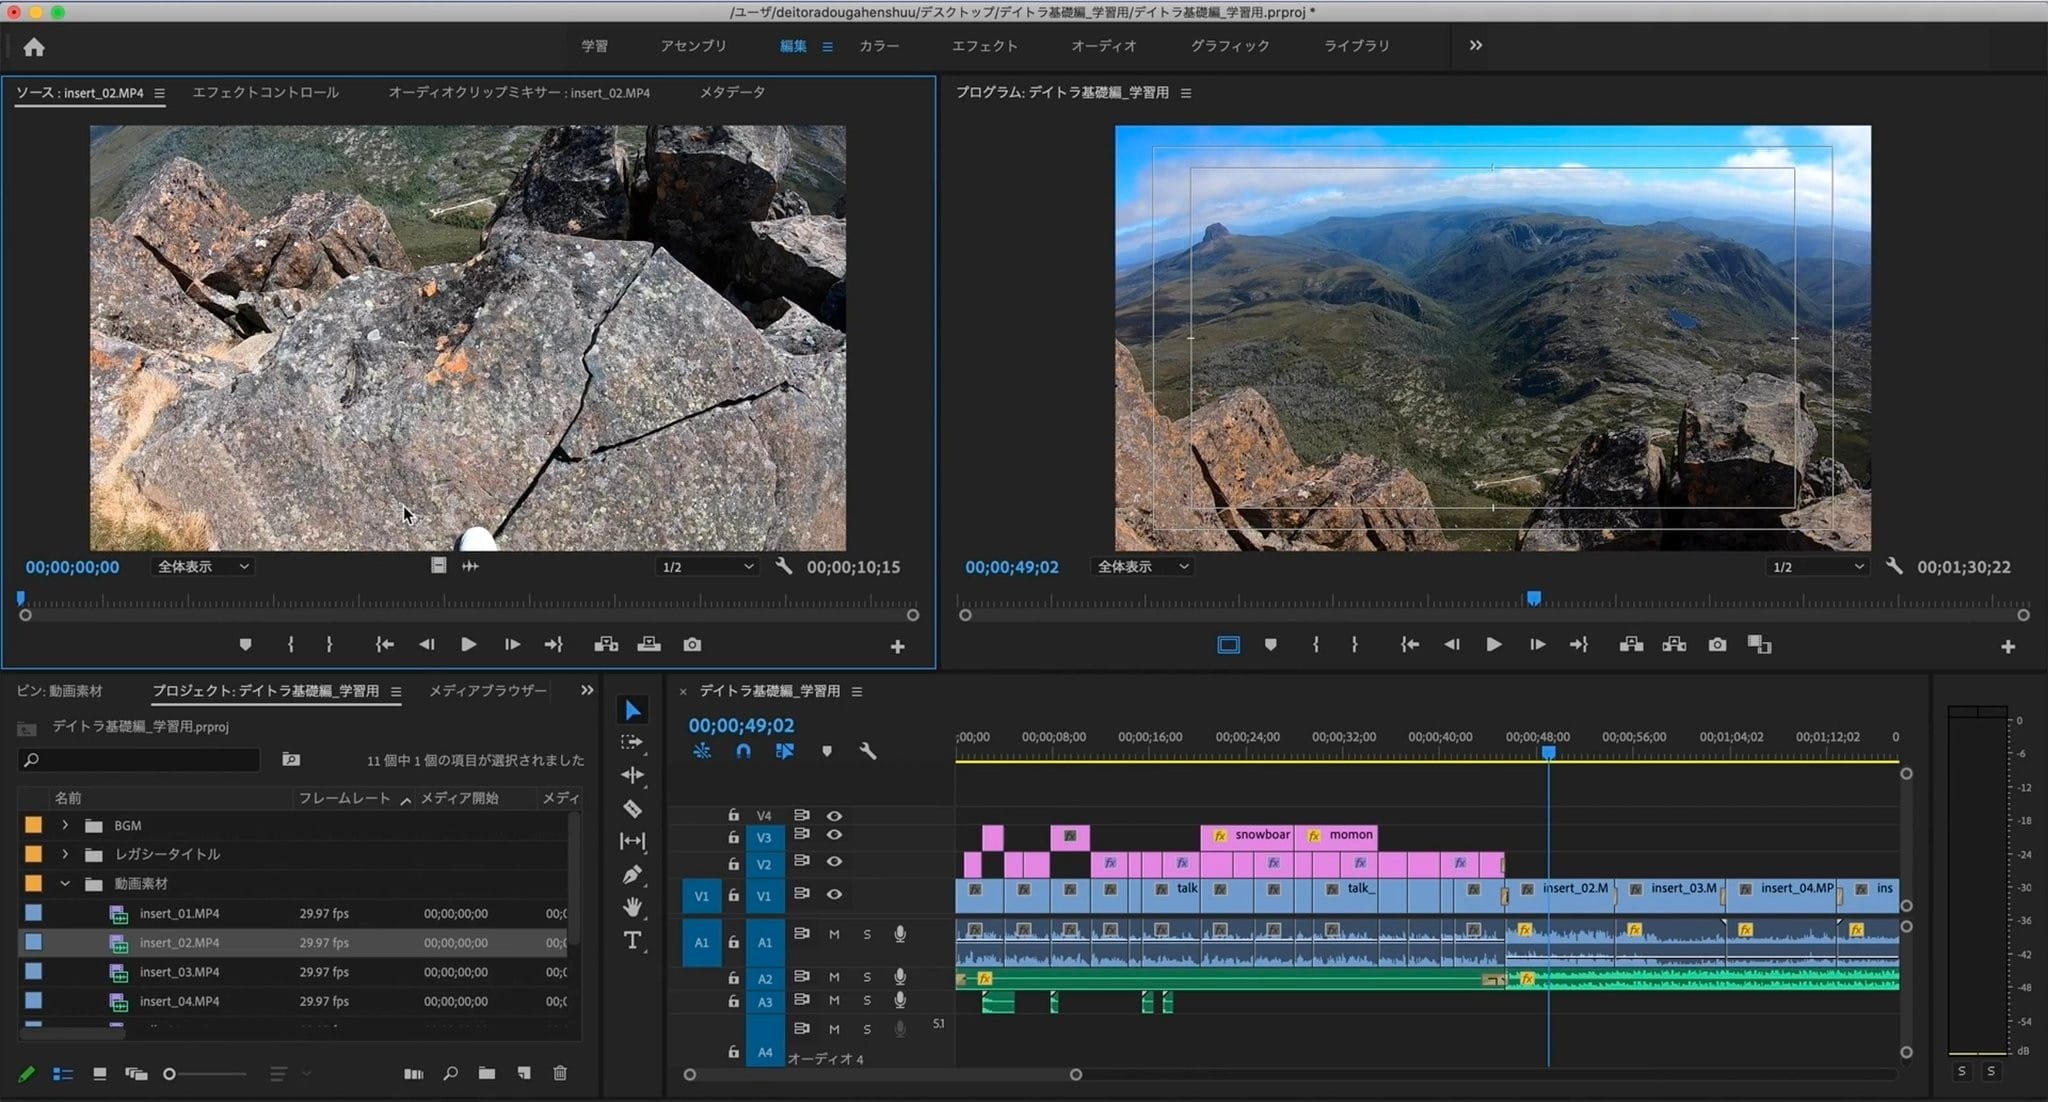Click the Export Frame camera in Program monitor

(x=1717, y=645)
